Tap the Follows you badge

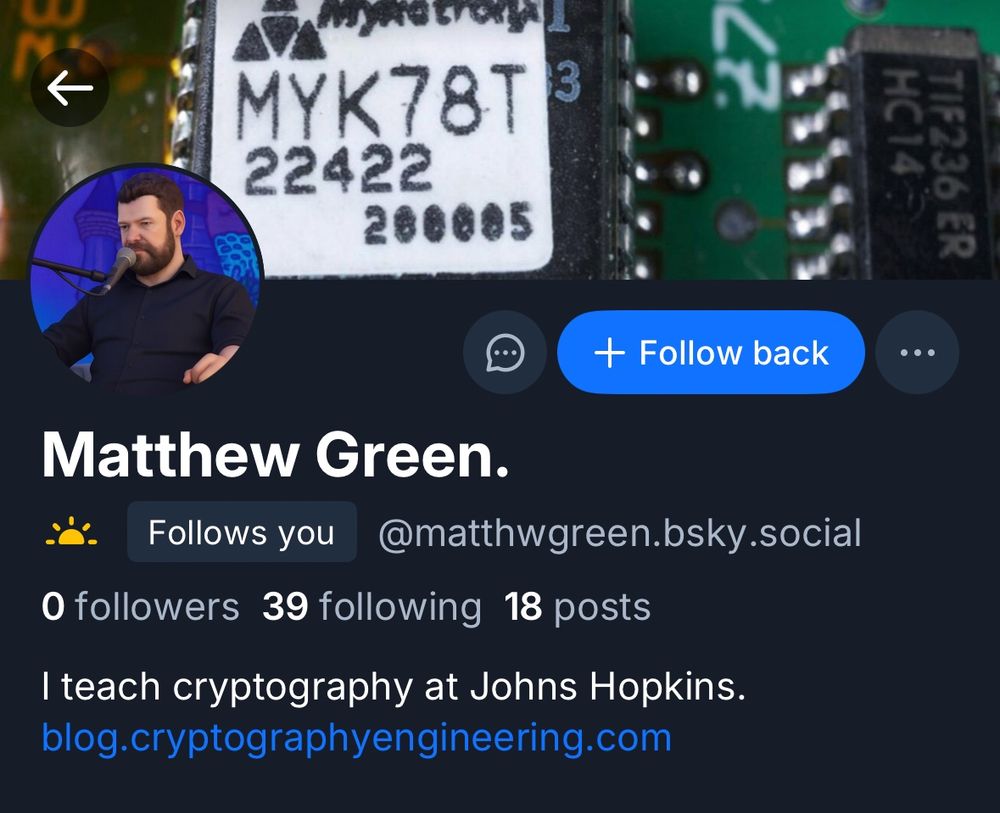[x=242, y=532]
